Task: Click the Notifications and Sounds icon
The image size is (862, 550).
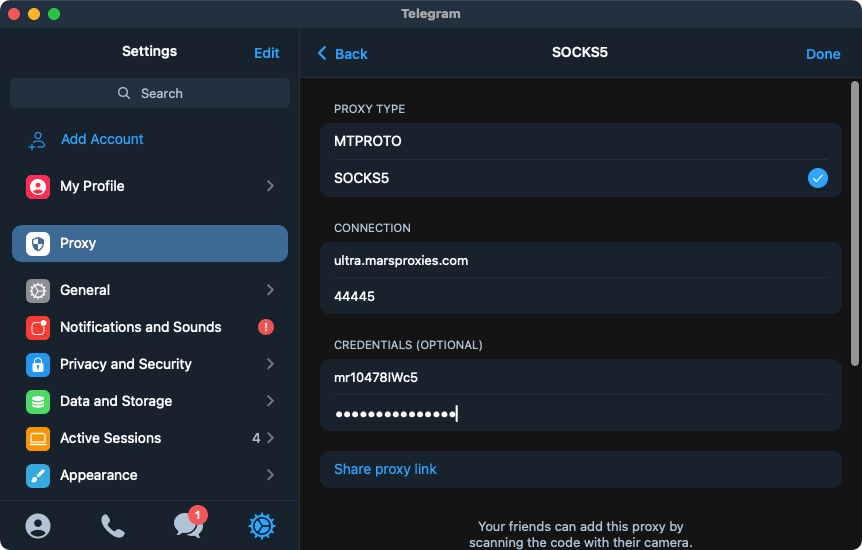Action: 38,328
